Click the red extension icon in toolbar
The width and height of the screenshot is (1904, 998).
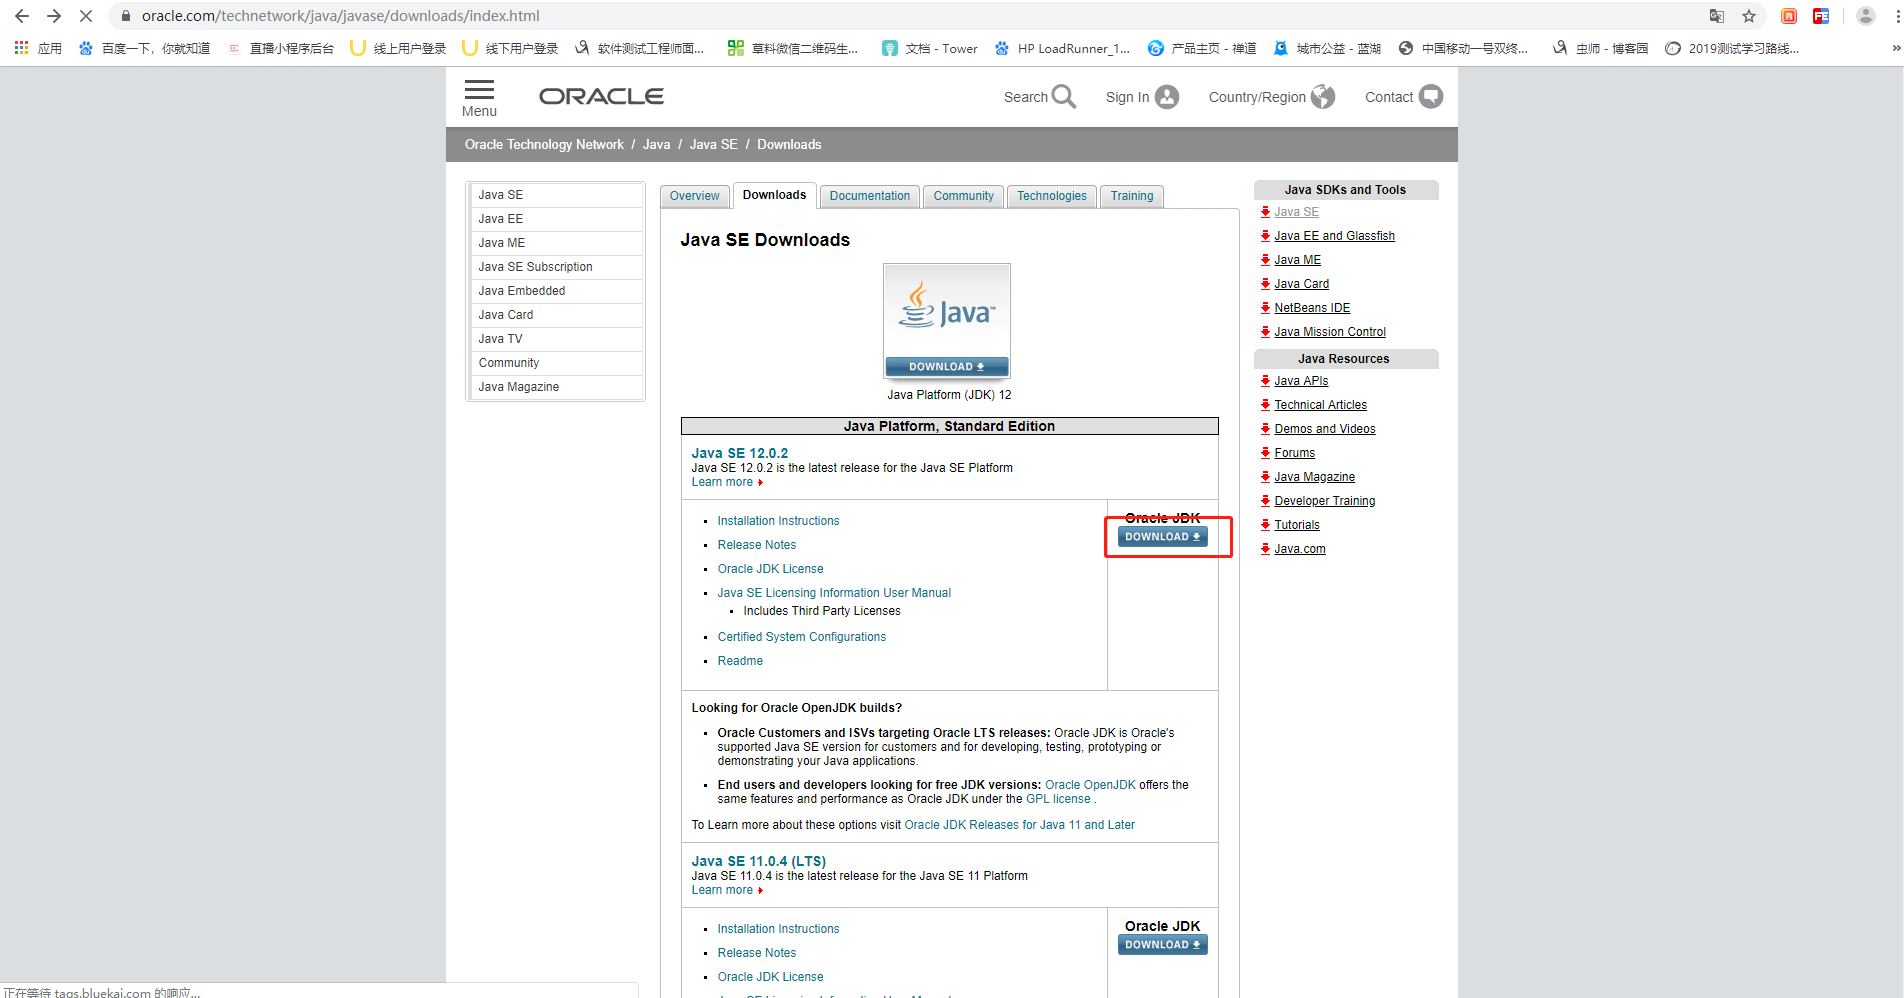click(x=1789, y=16)
